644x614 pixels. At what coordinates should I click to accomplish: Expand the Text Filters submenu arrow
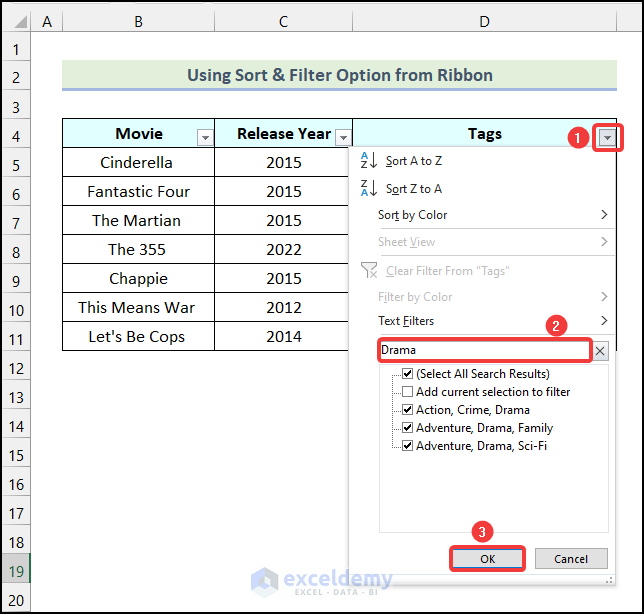(604, 320)
